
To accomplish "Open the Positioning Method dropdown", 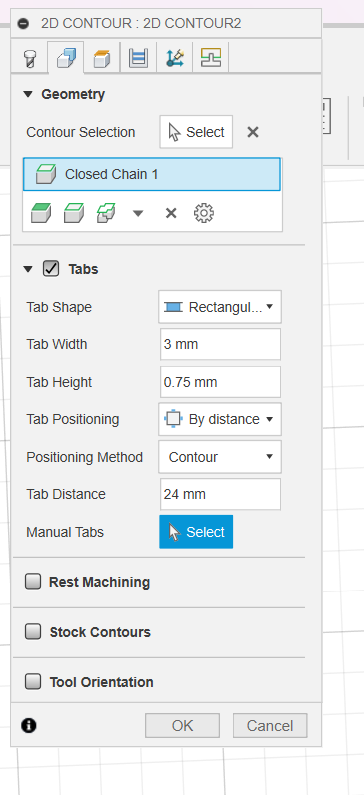I will [x=220, y=457].
